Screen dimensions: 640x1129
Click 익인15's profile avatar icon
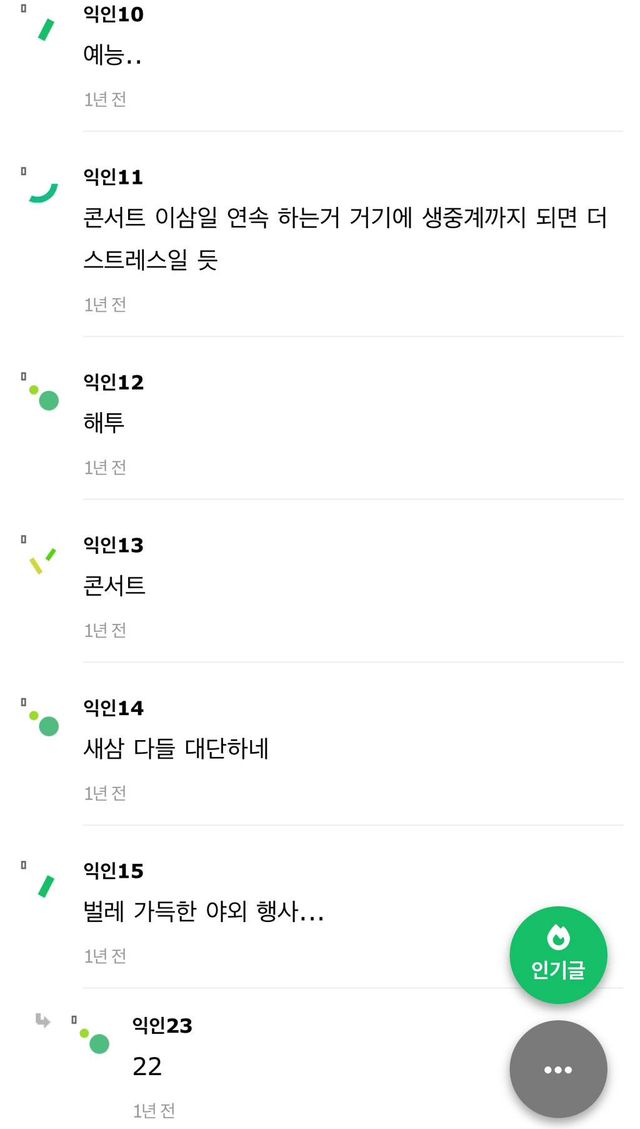coord(44,886)
